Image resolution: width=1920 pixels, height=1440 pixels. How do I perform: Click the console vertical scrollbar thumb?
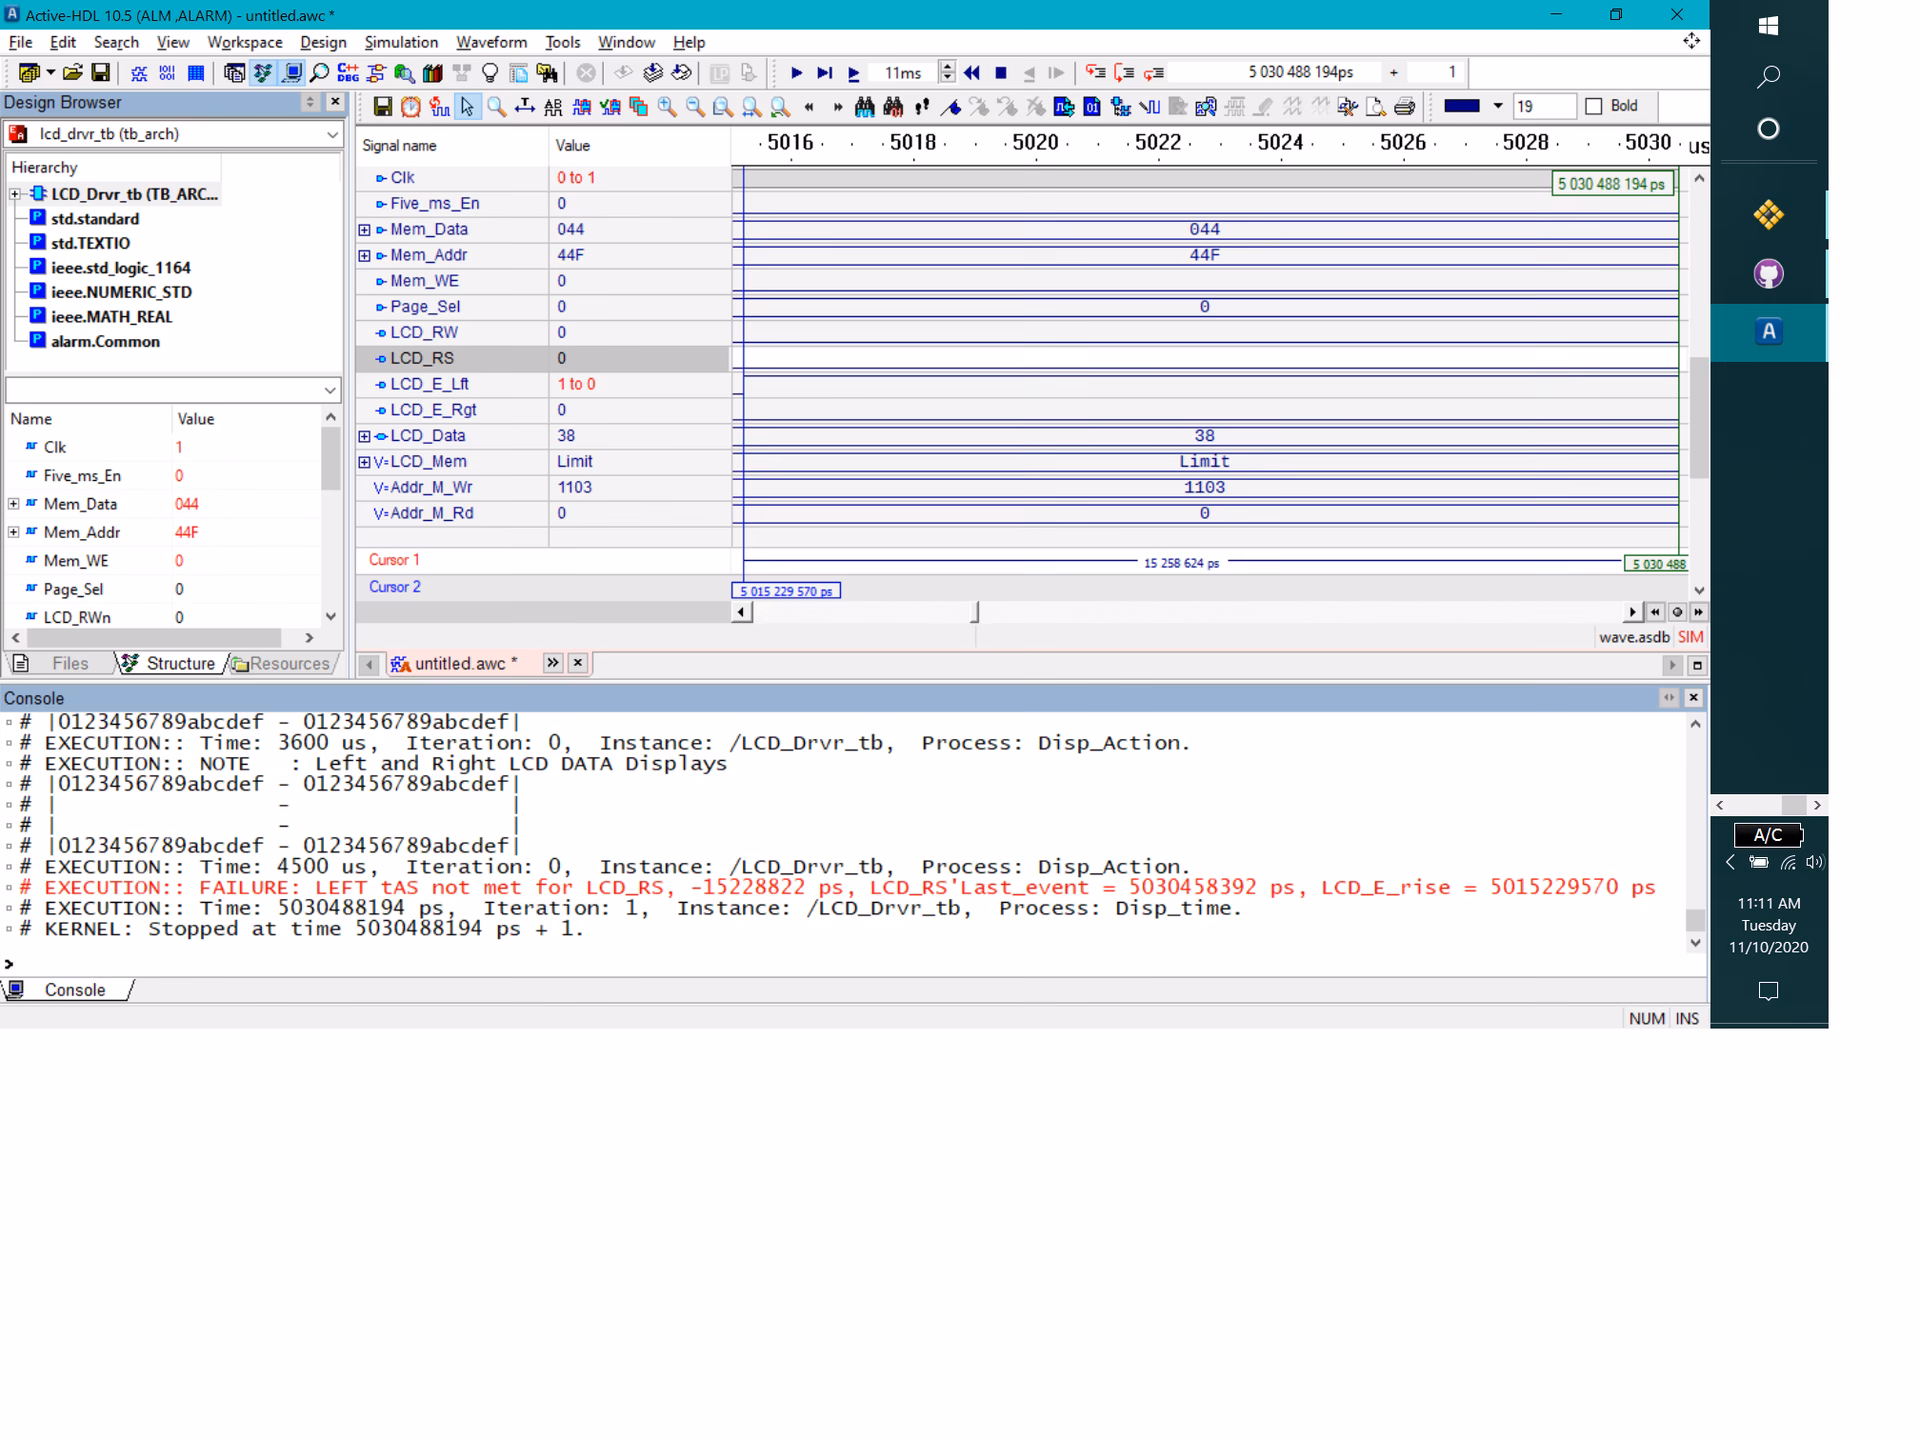coord(1694,919)
